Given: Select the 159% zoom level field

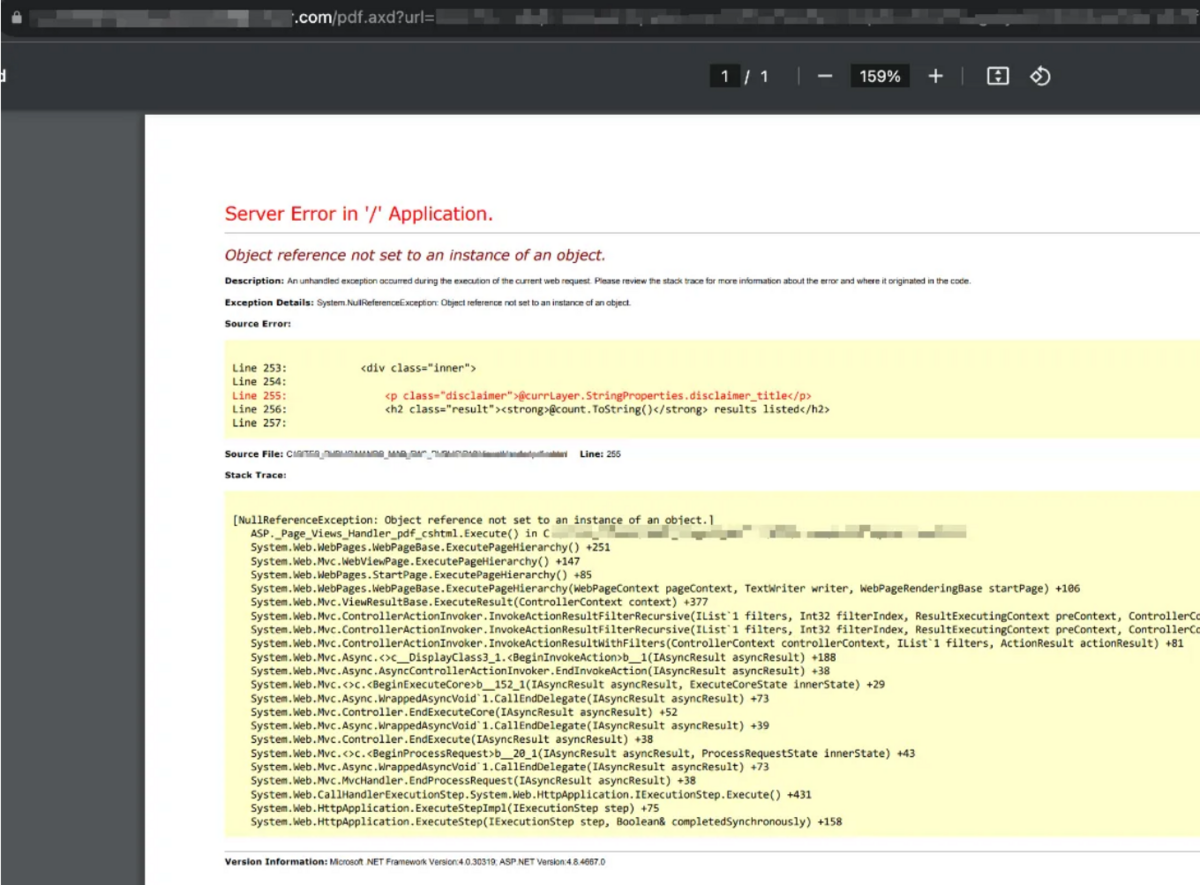Looking at the screenshot, I should click(880, 76).
